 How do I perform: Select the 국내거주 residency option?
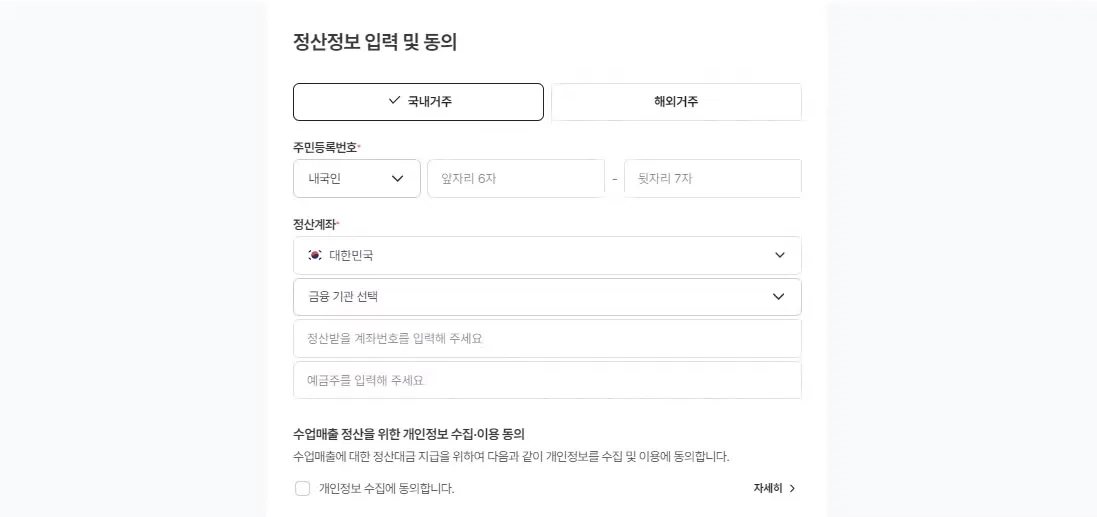418,102
